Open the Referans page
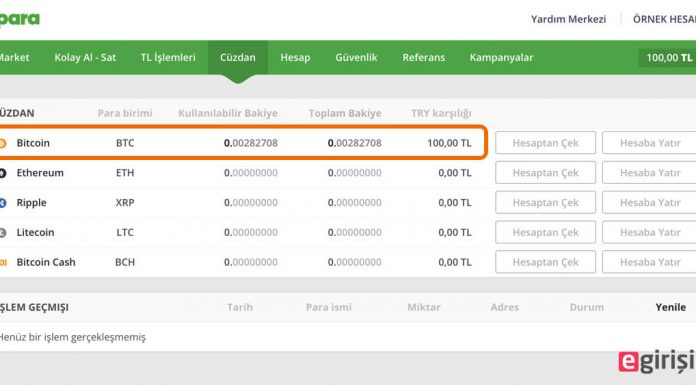The width and height of the screenshot is (696, 385). point(423,57)
